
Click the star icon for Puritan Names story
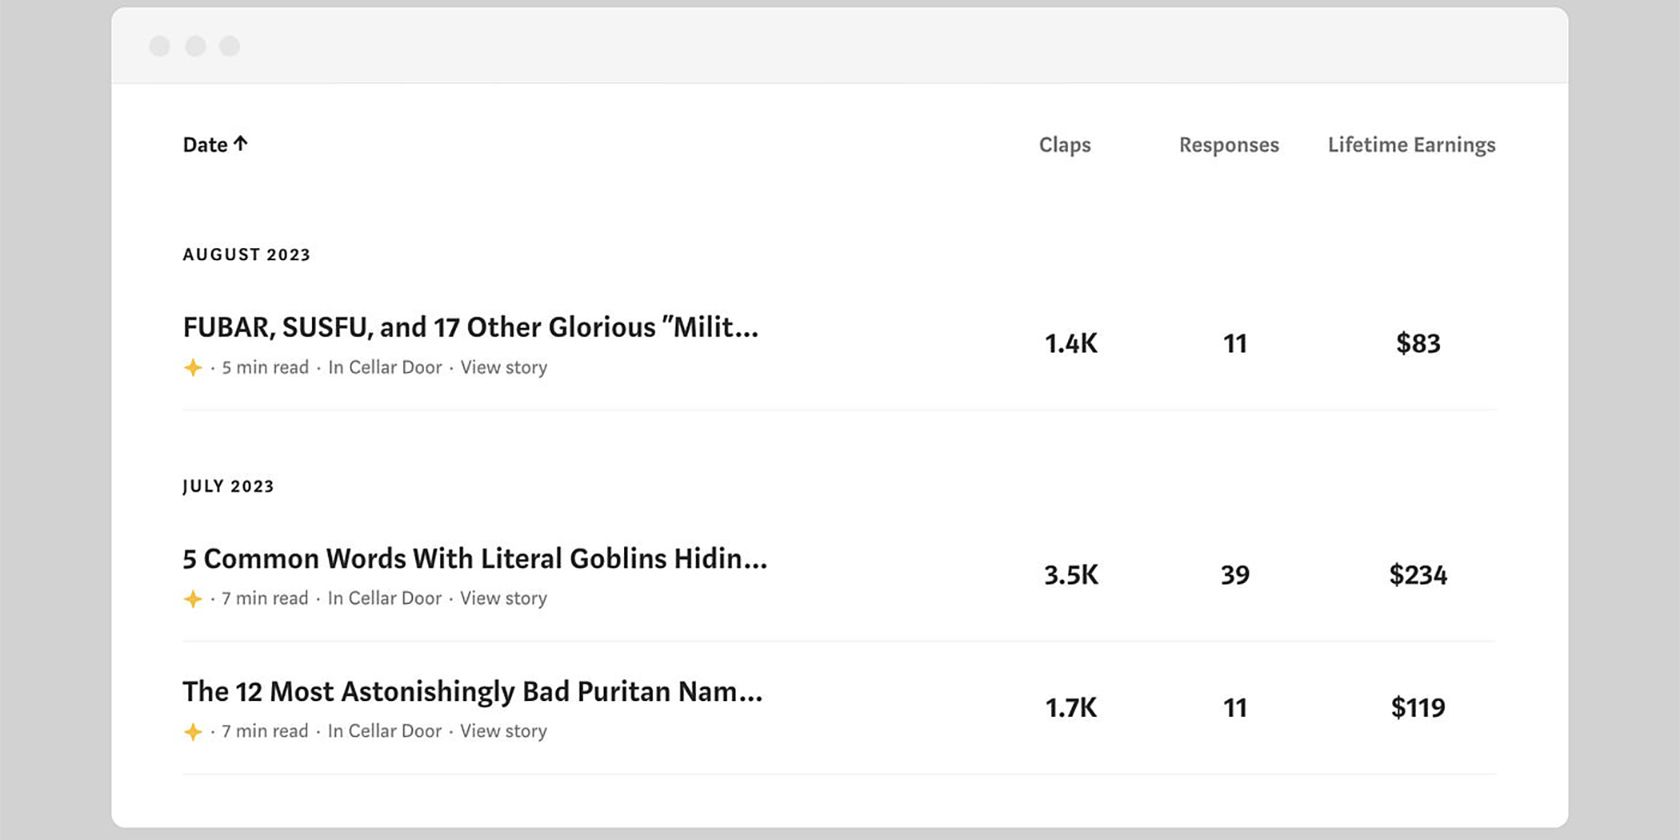click(193, 732)
